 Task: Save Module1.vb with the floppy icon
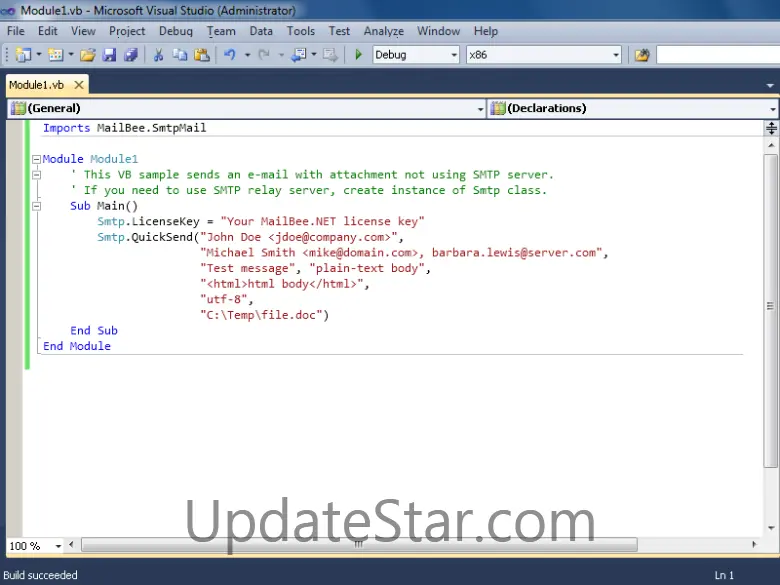[x=109, y=55]
